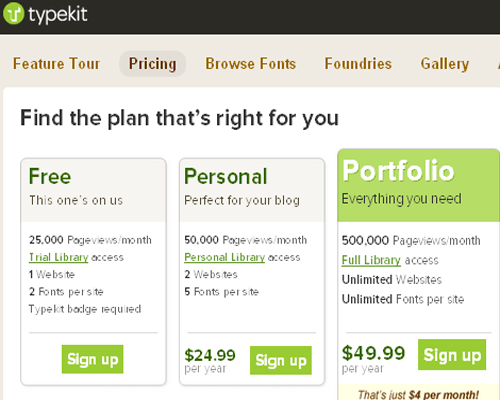500x400 pixels.
Task: Select the Pricing tab
Action: tap(152, 64)
